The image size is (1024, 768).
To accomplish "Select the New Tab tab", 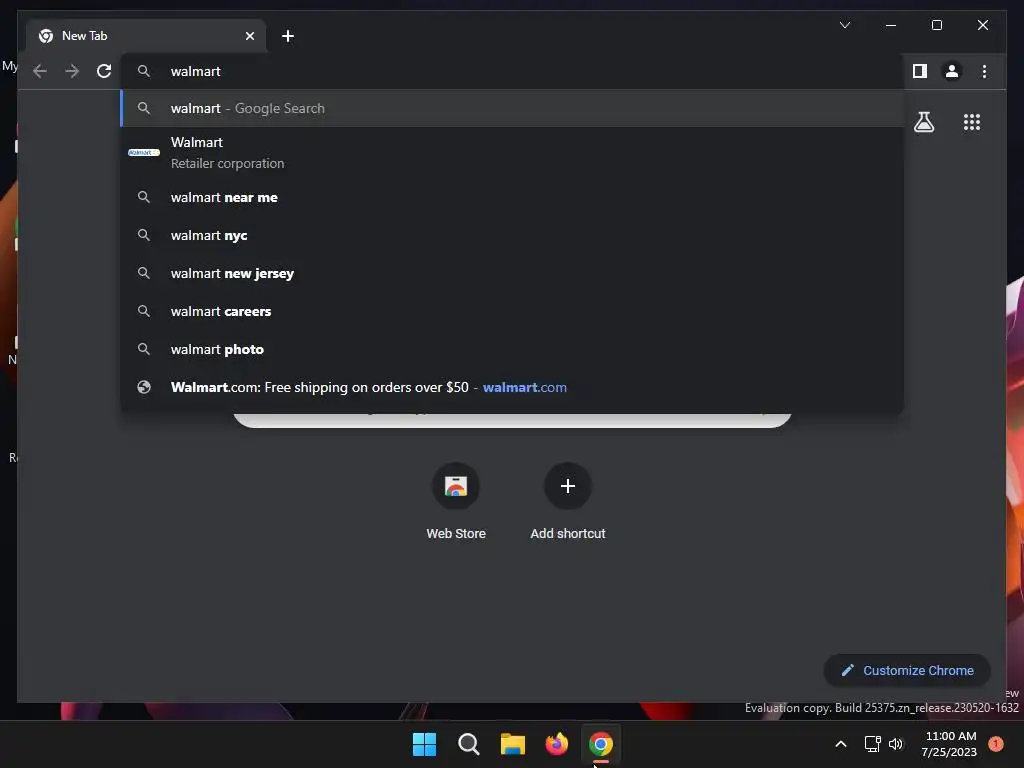I will tap(146, 36).
